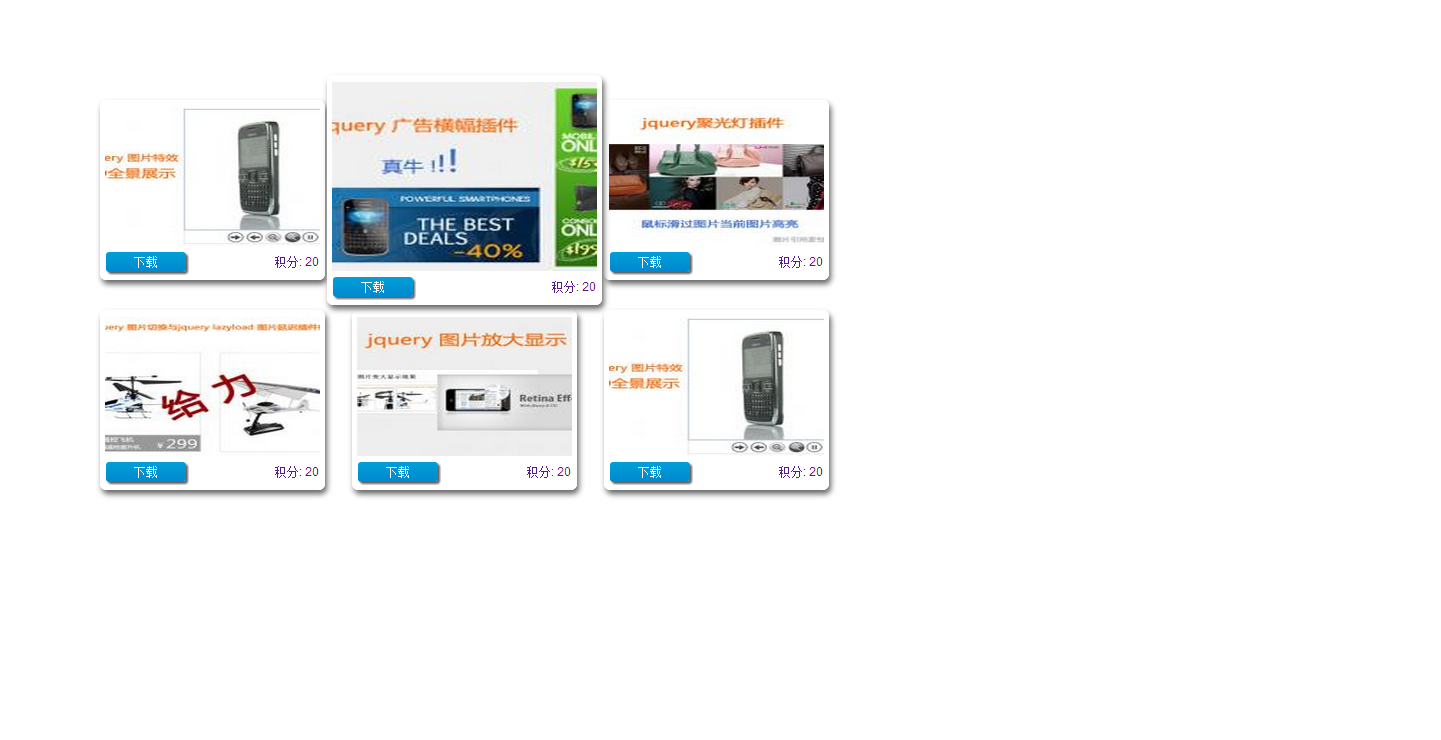Click right-arrow icon in last card's phone viewer
Screen dimensions: 1441x740
pyautogui.click(x=740, y=447)
